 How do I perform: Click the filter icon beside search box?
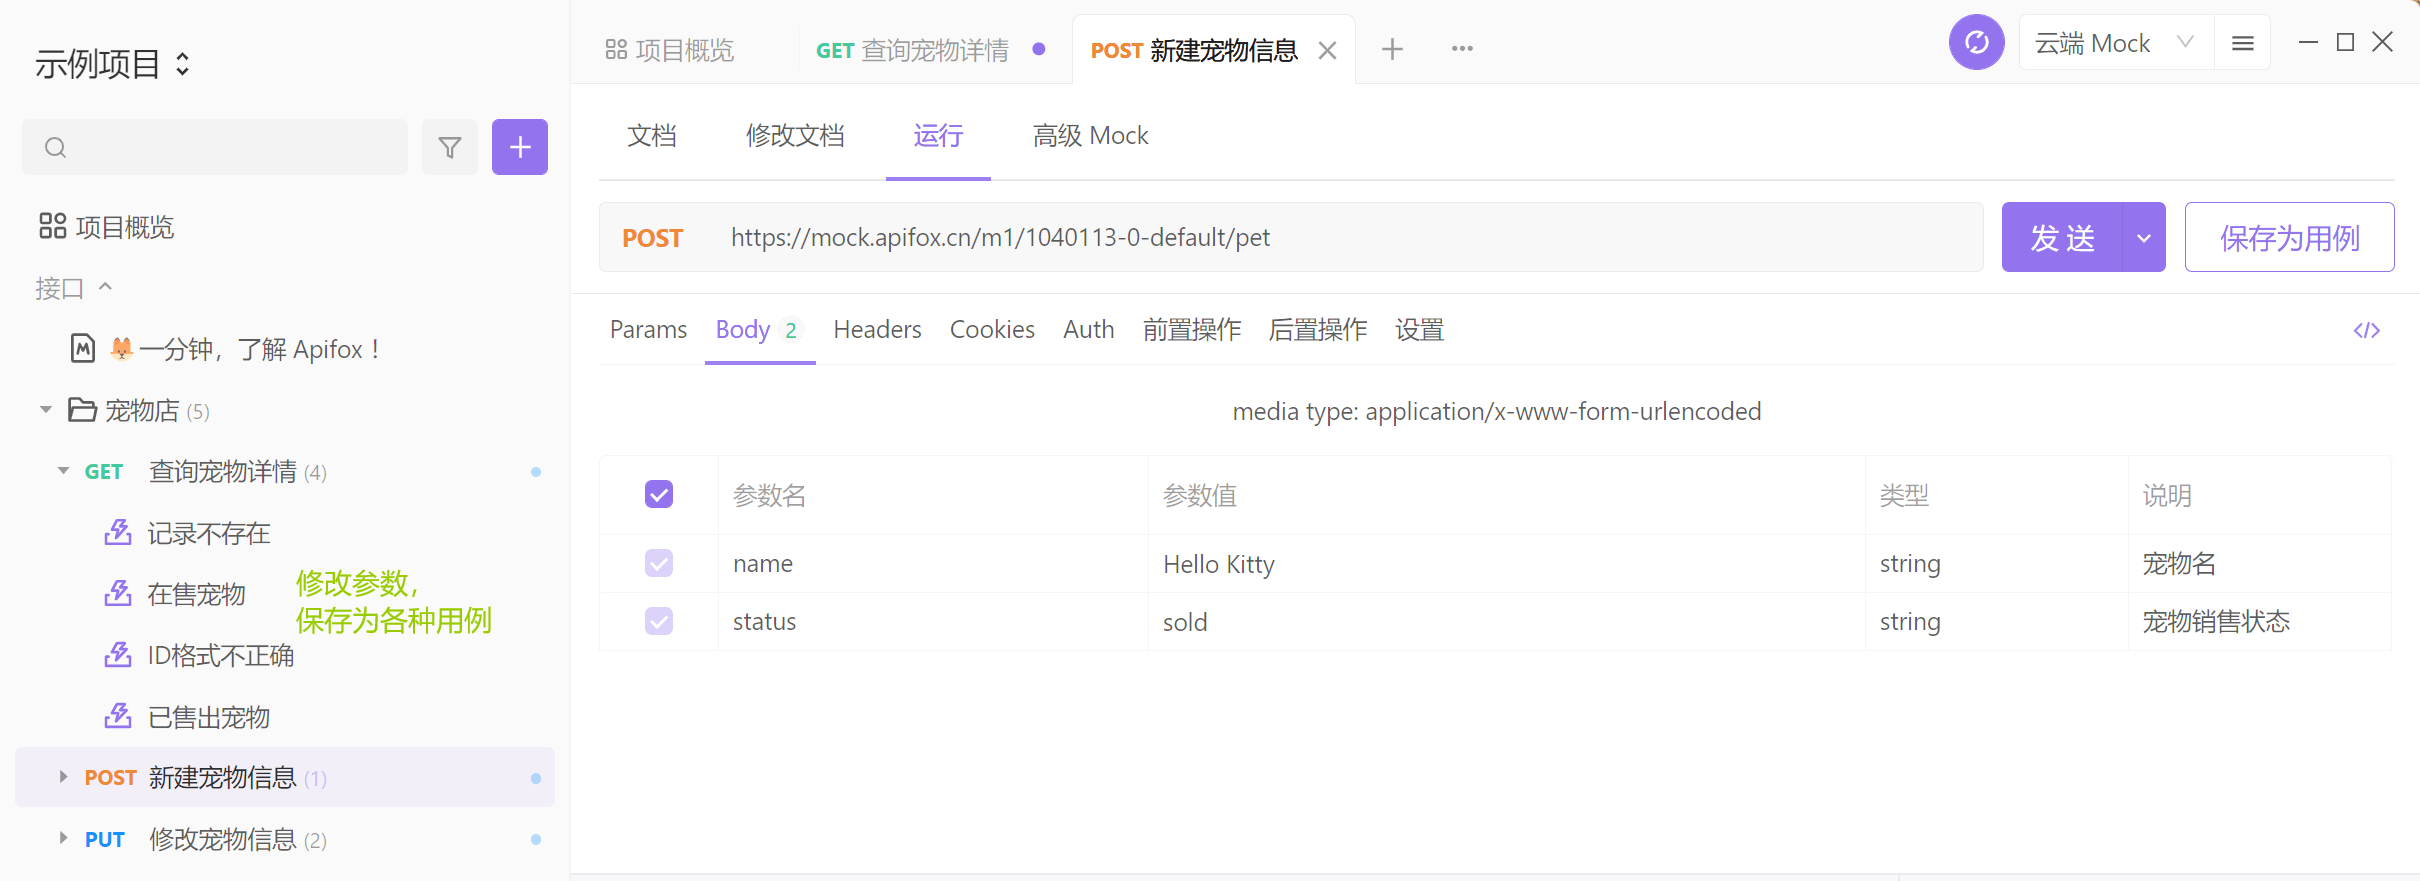[450, 148]
